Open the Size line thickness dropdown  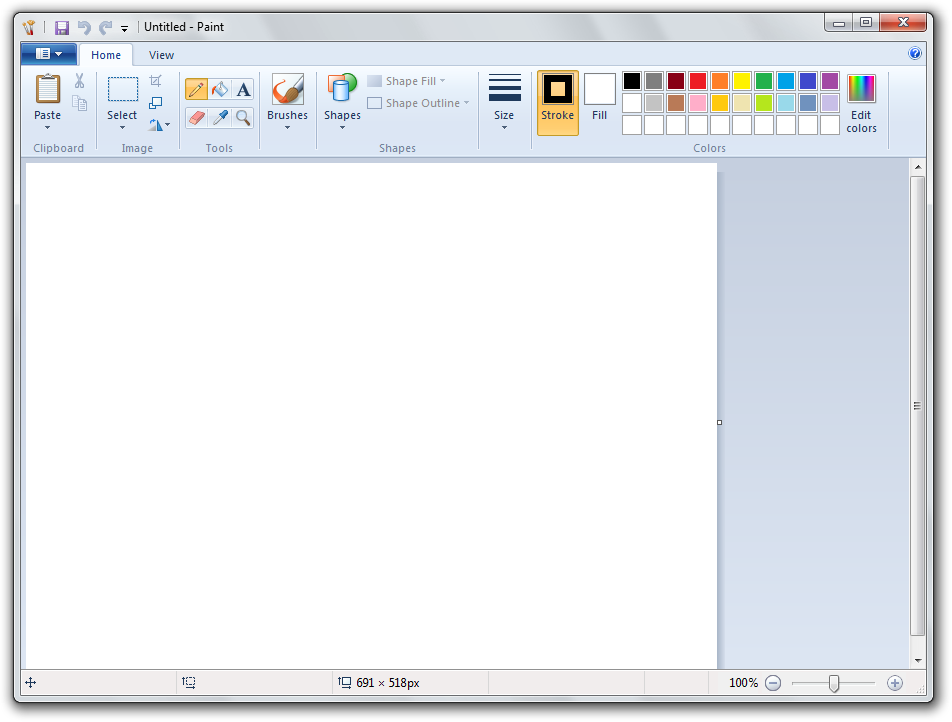[x=504, y=102]
